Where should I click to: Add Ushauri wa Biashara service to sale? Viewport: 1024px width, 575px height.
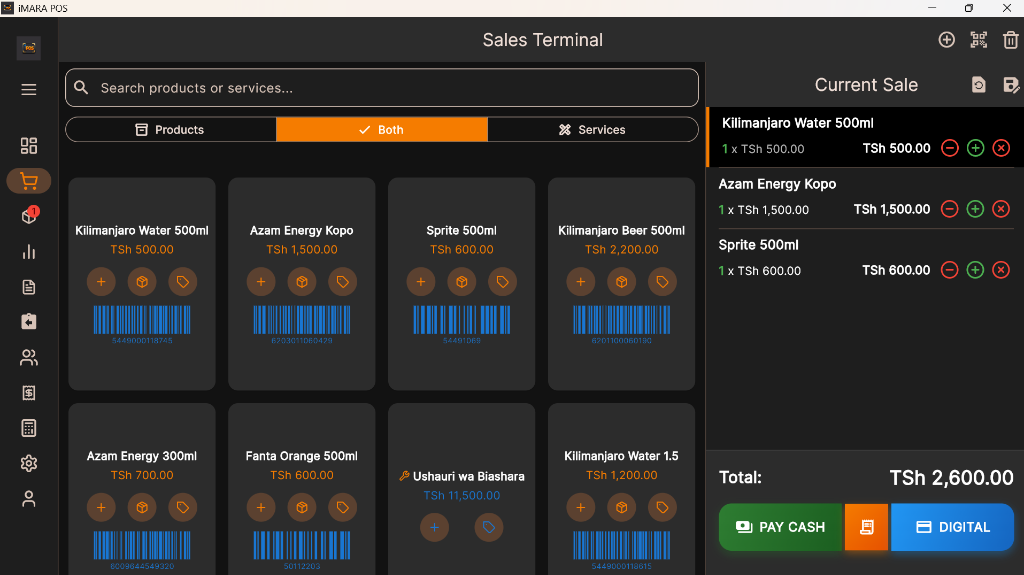coord(434,527)
